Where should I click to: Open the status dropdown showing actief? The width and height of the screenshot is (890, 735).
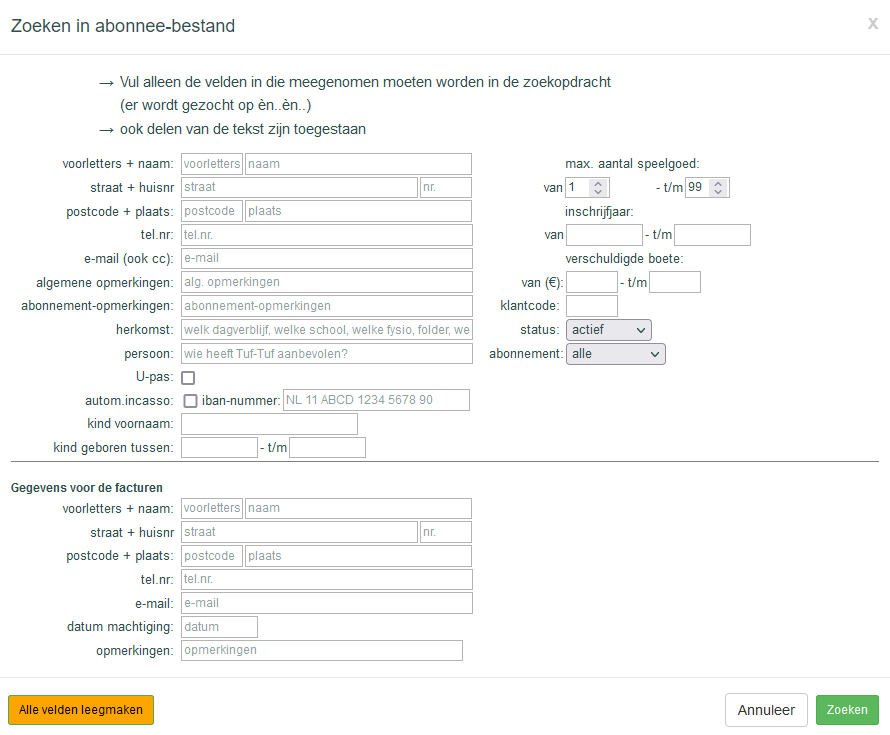[608, 330]
